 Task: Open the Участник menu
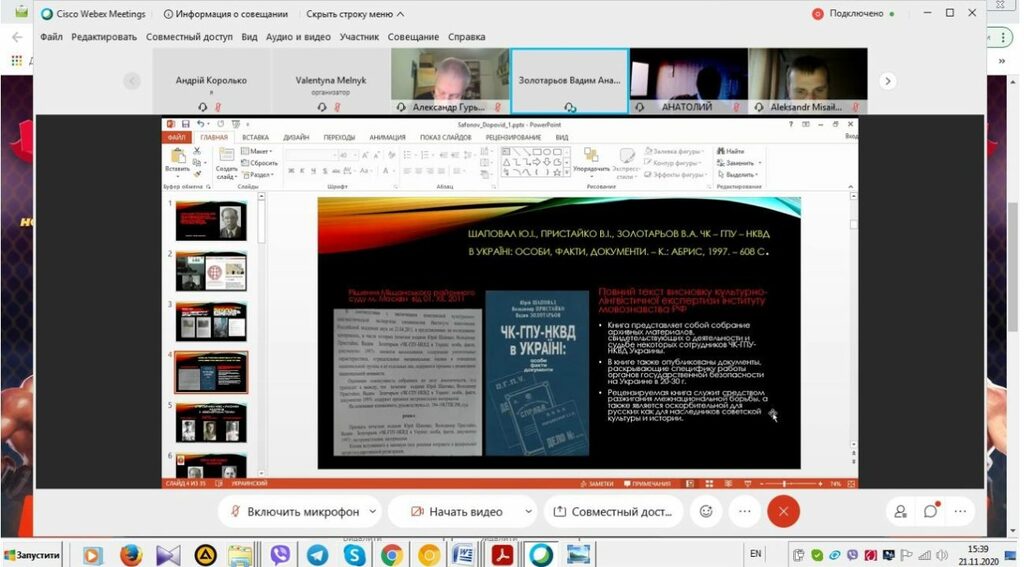pyautogui.click(x=359, y=37)
